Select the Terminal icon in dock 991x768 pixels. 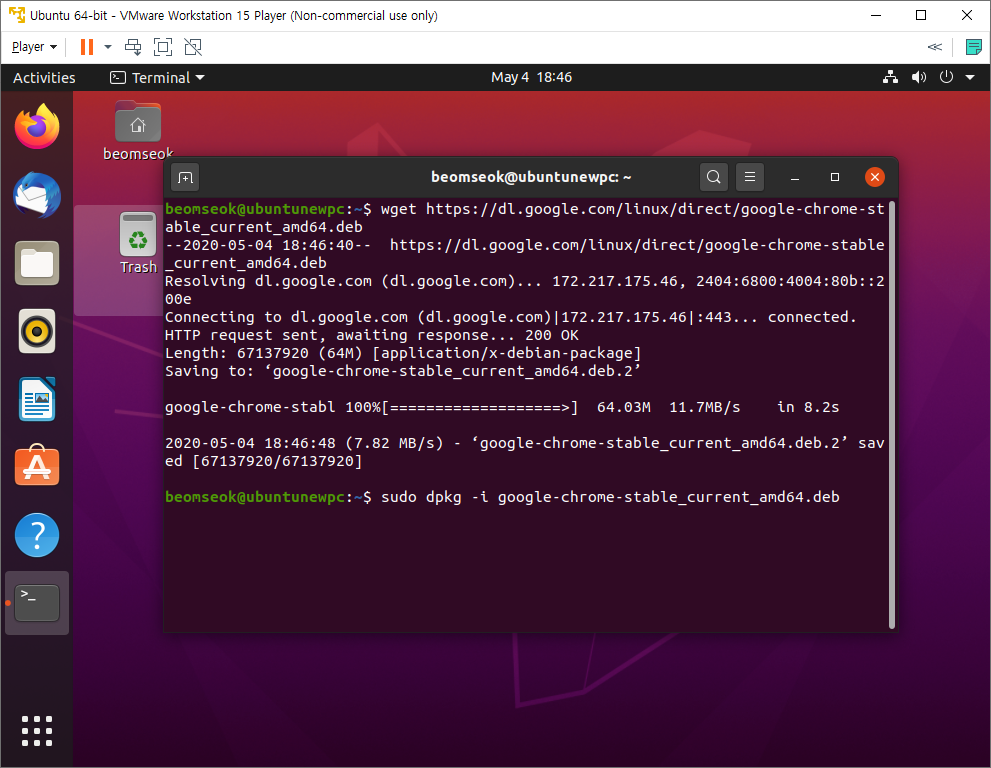coord(37,602)
